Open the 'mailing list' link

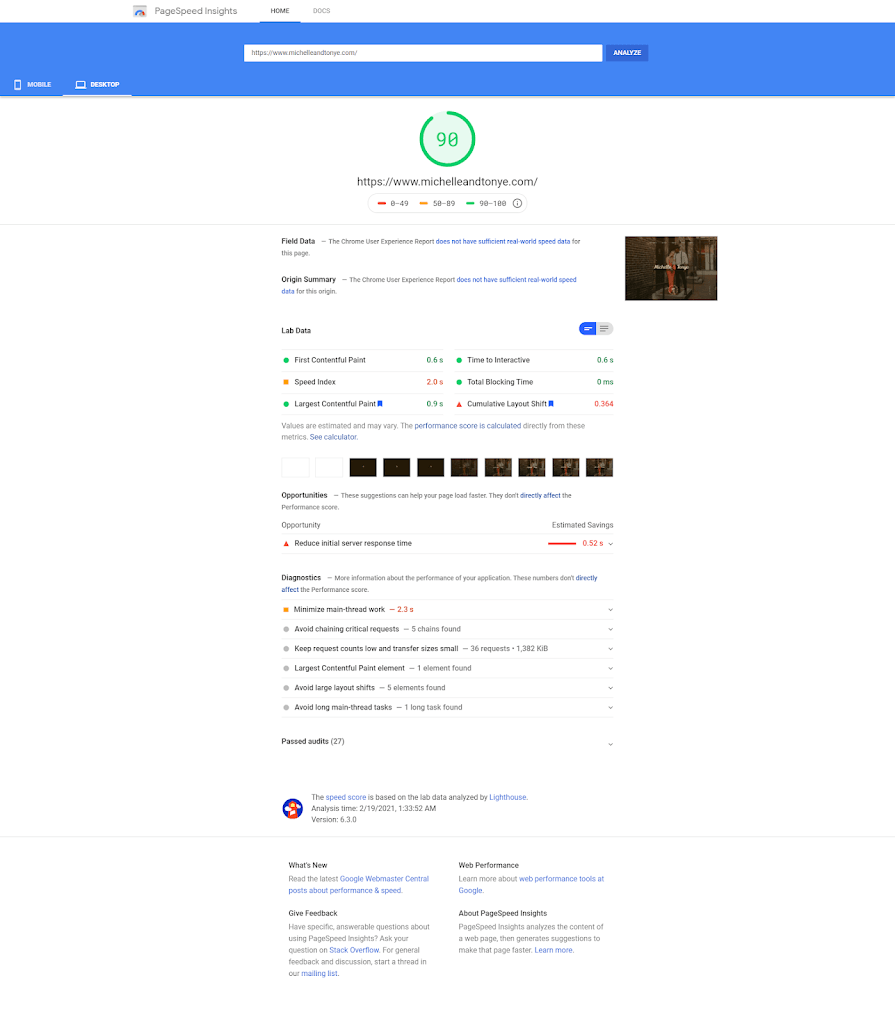pyautogui.click(x=319, y=974)
